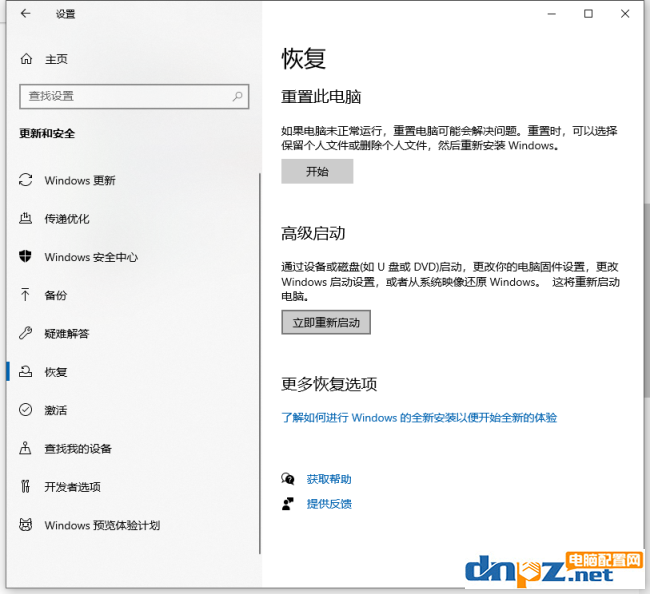Viewport: 650px width, 594px height.
Task: Click the 更新和安全 section title
Action: pos(47,133)
